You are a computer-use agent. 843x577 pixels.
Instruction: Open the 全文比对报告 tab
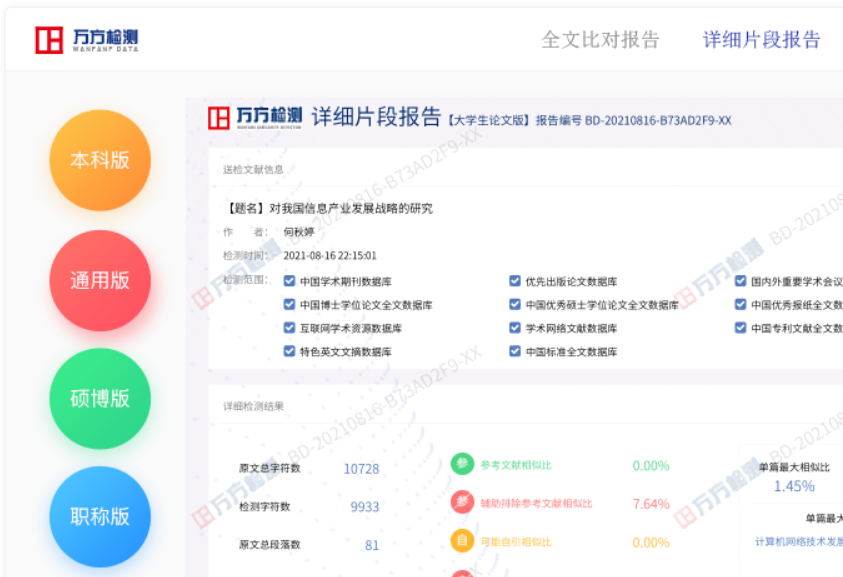click(600, 40)
